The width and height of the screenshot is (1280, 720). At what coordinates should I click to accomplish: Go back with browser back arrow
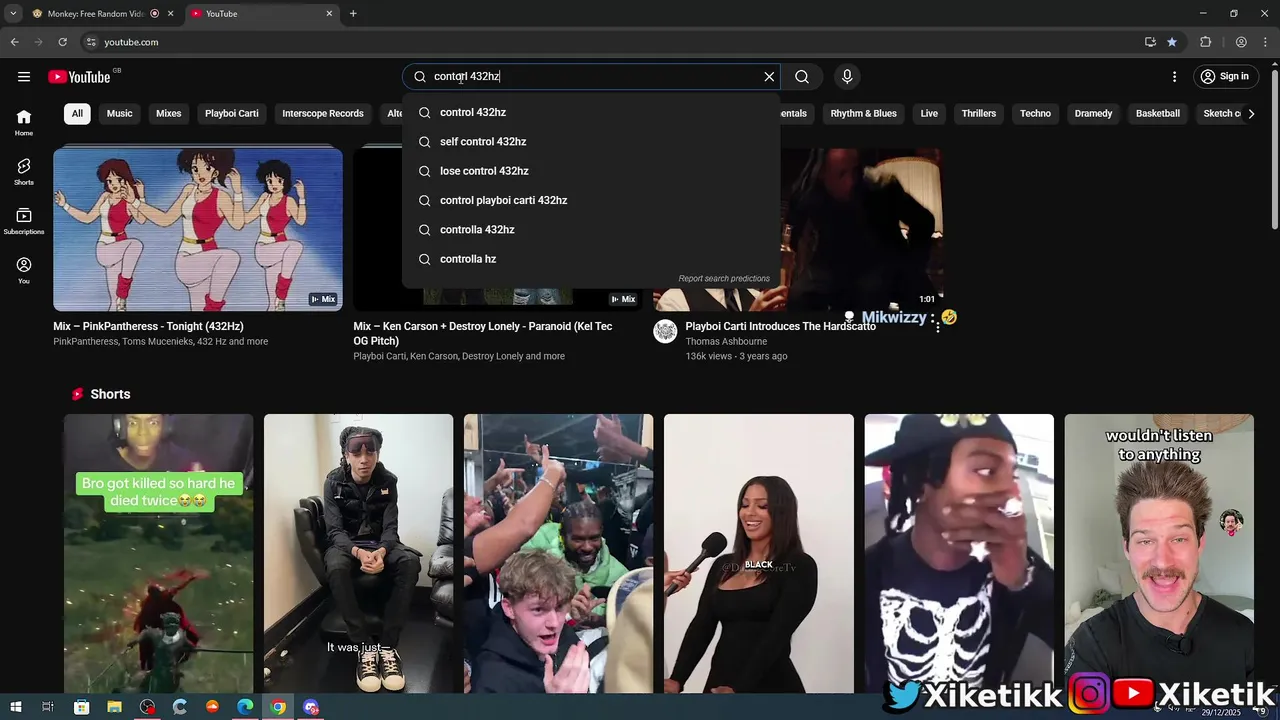point(14,42)
